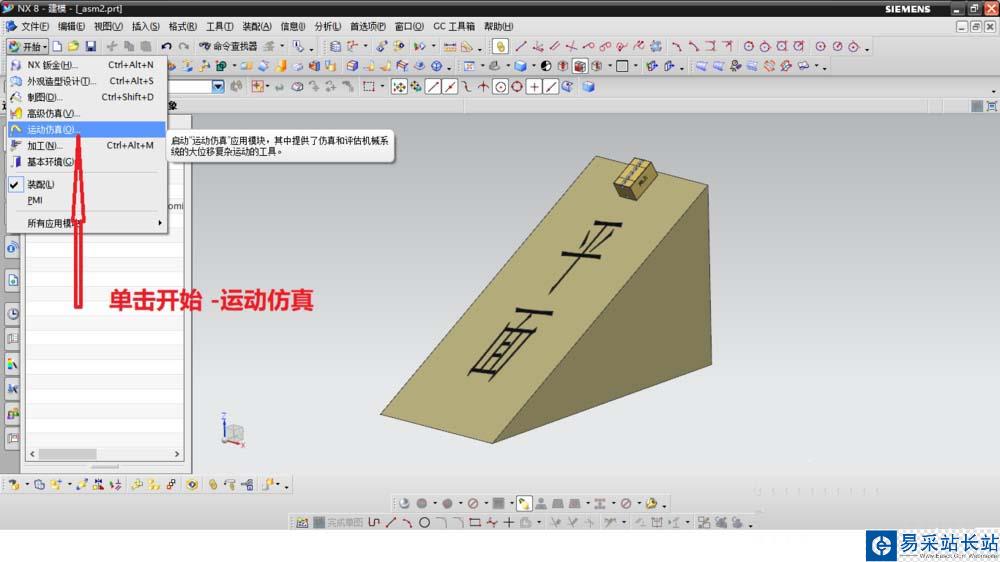Screen dimensions: 1000x562
Task: Toggle the diagonal line snap option
Action: pos(433,87)
